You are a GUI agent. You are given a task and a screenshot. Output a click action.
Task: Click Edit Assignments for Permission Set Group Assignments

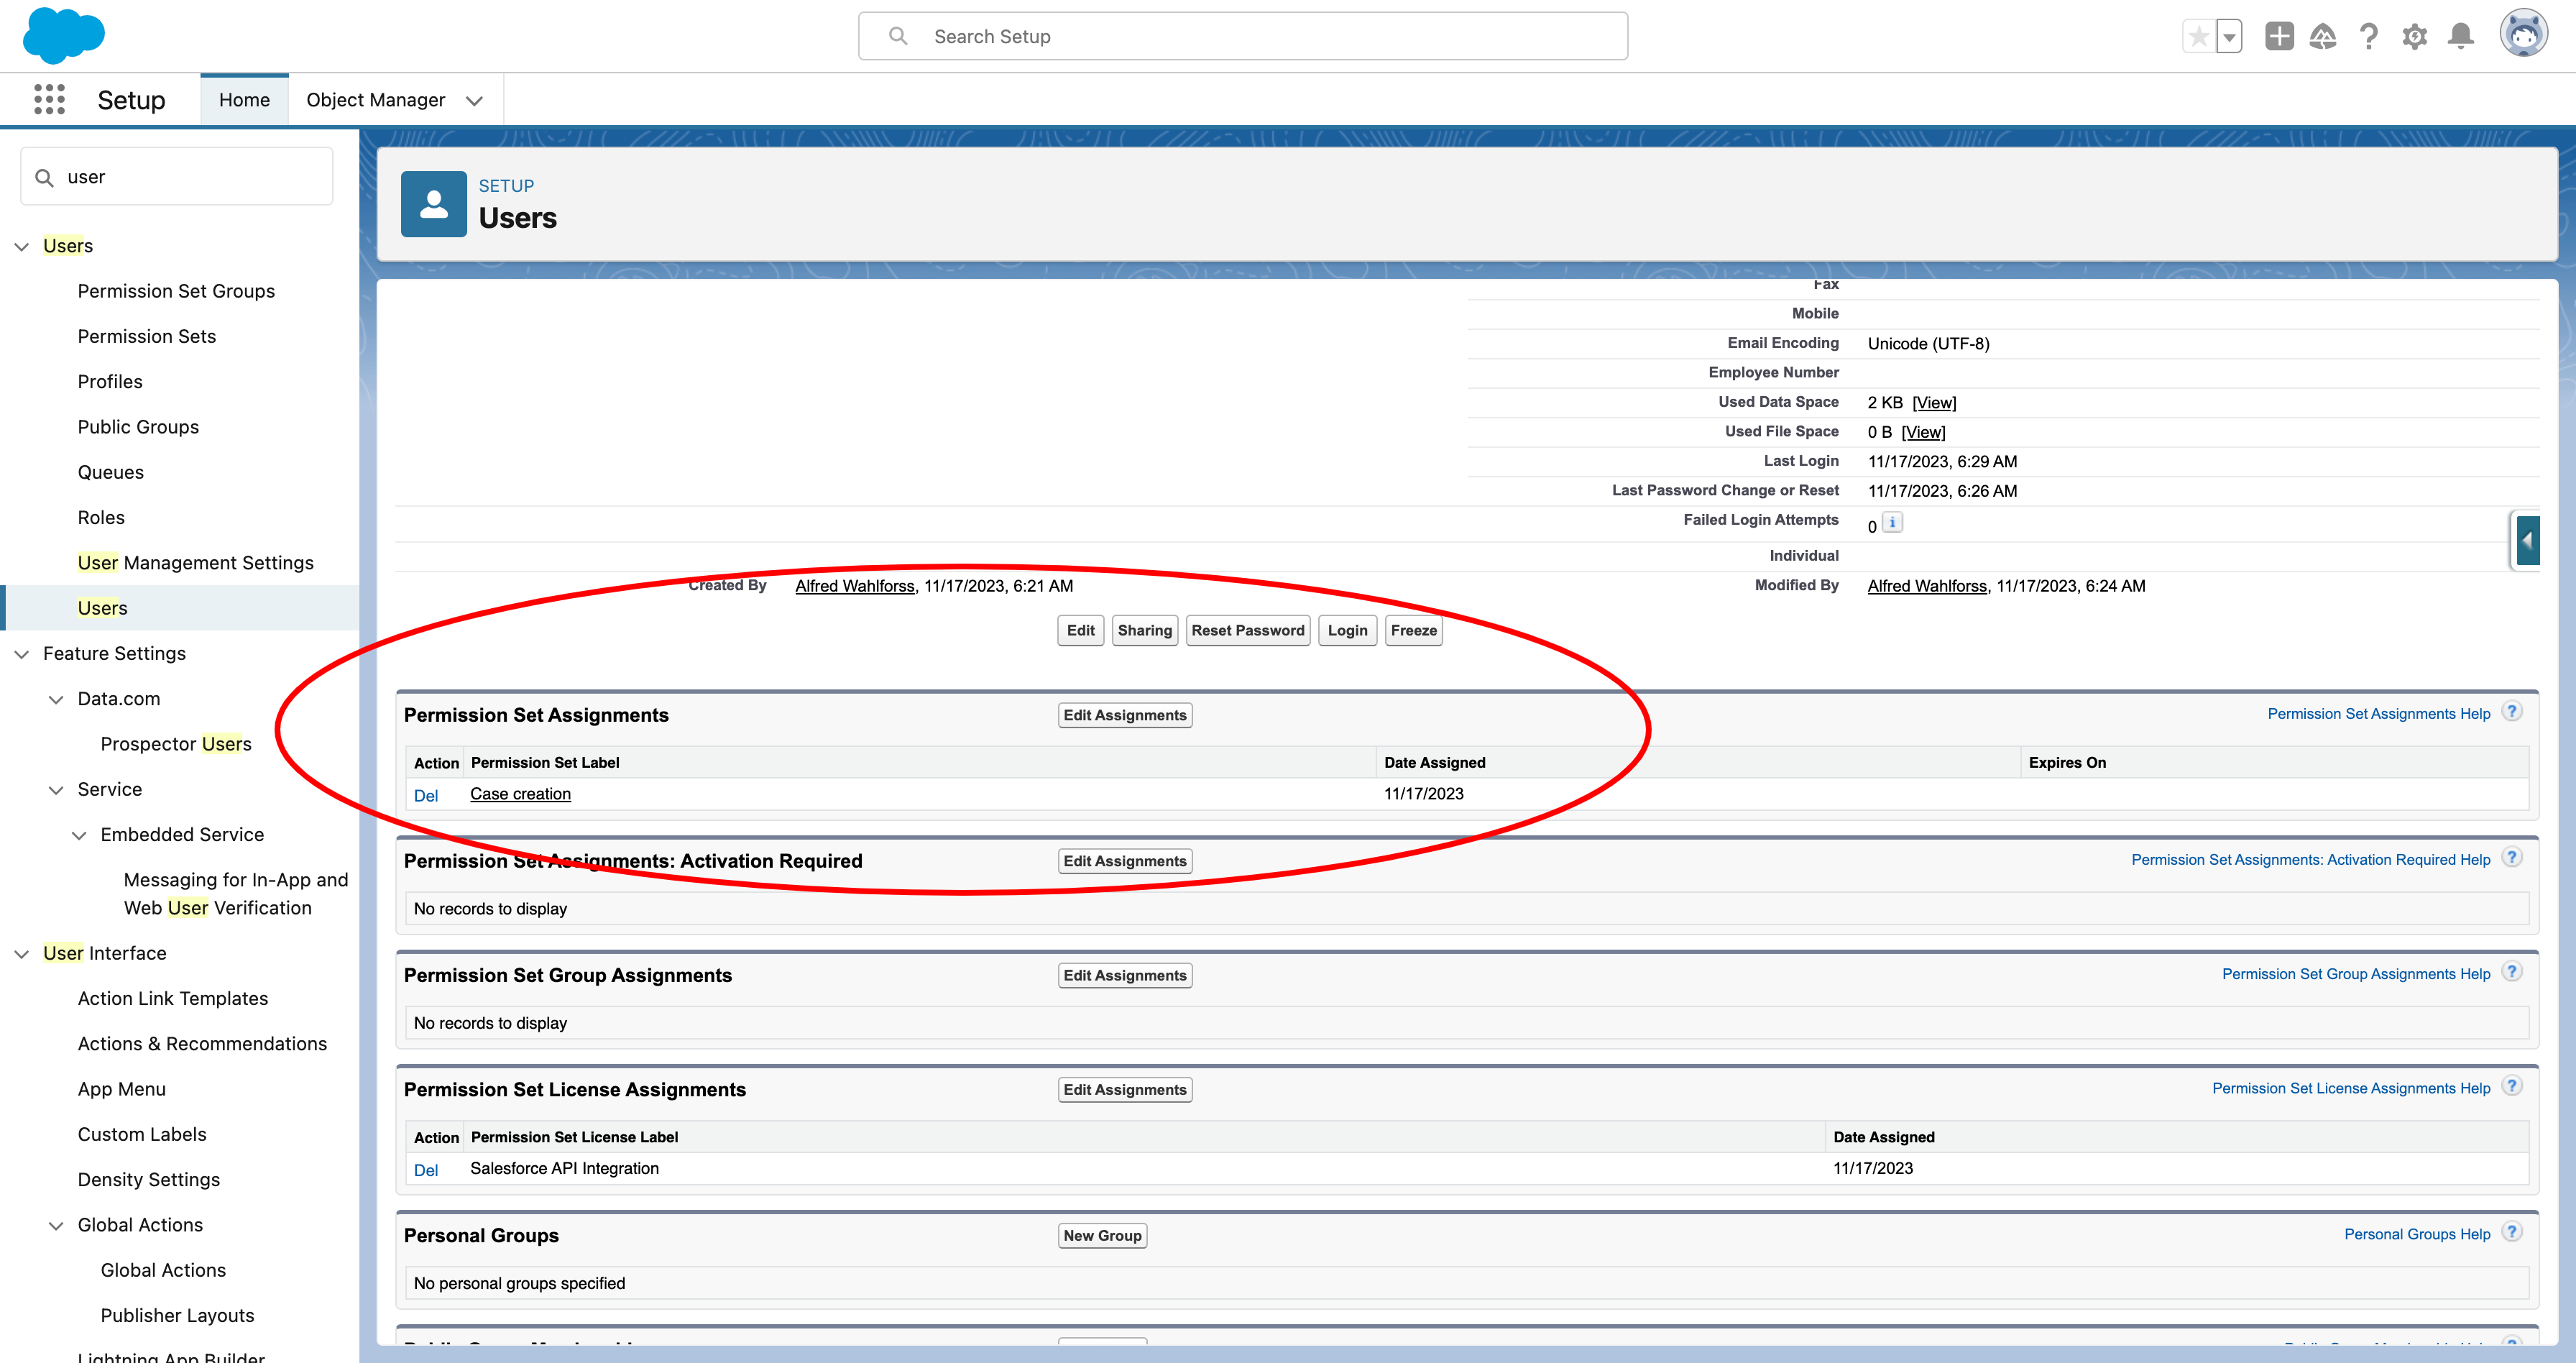coord(1125,976)
